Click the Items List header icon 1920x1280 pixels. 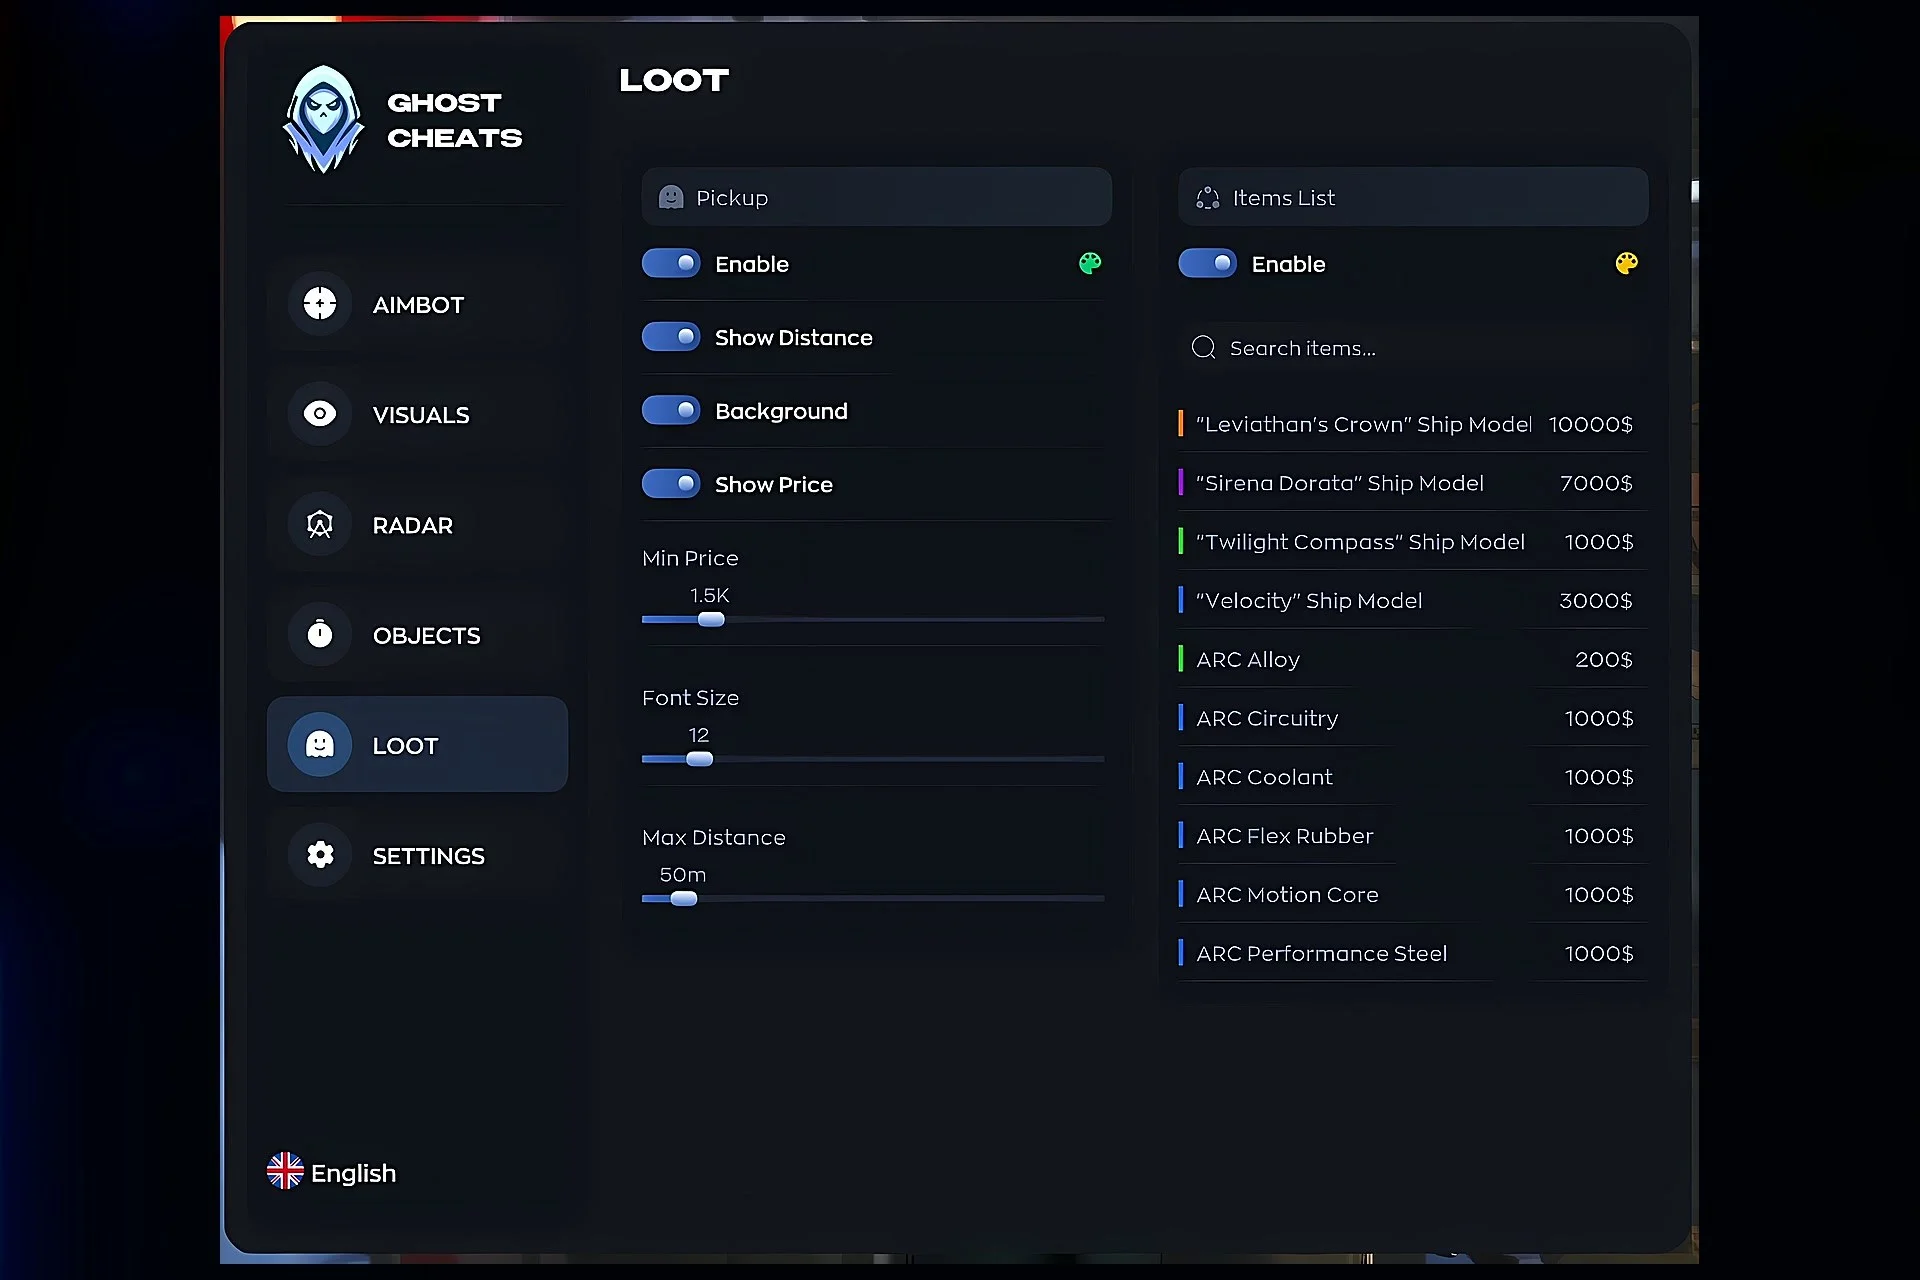click(1207, 198)
